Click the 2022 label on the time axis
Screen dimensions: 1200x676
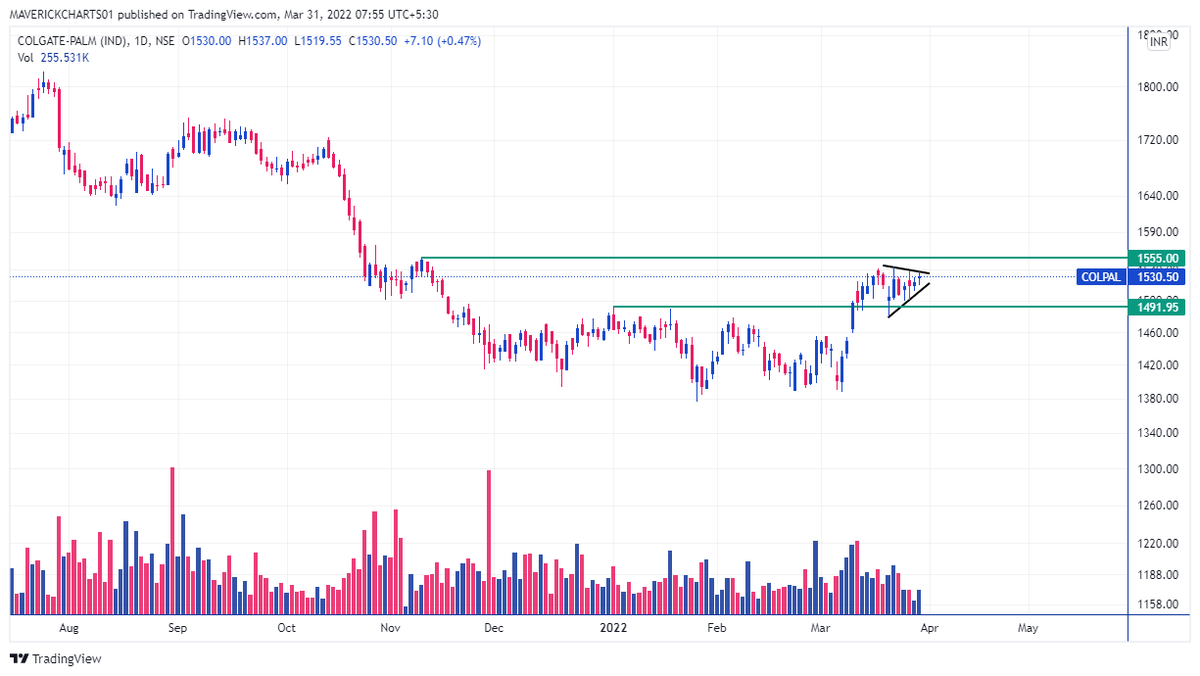pyautogui.click(x=612, y=629)
